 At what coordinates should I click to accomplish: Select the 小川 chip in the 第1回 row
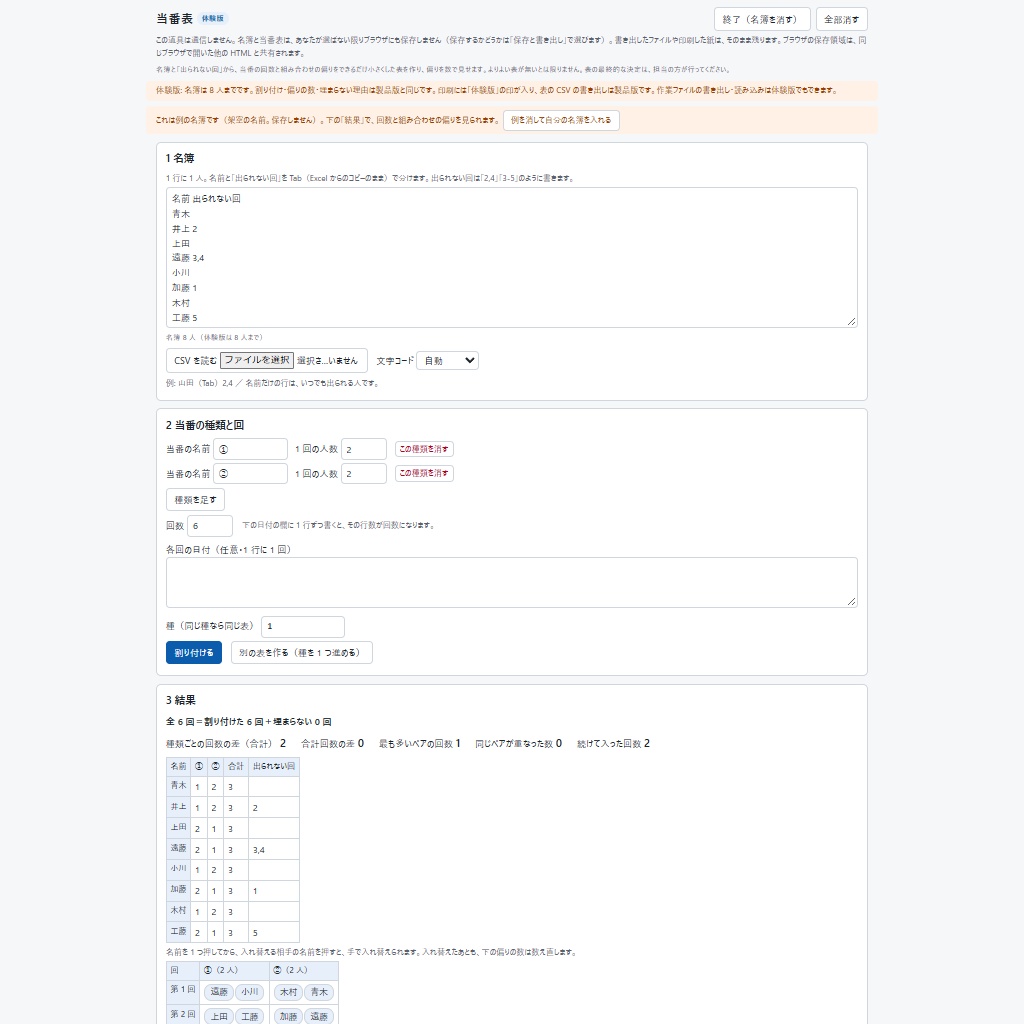tap(249, 992)
